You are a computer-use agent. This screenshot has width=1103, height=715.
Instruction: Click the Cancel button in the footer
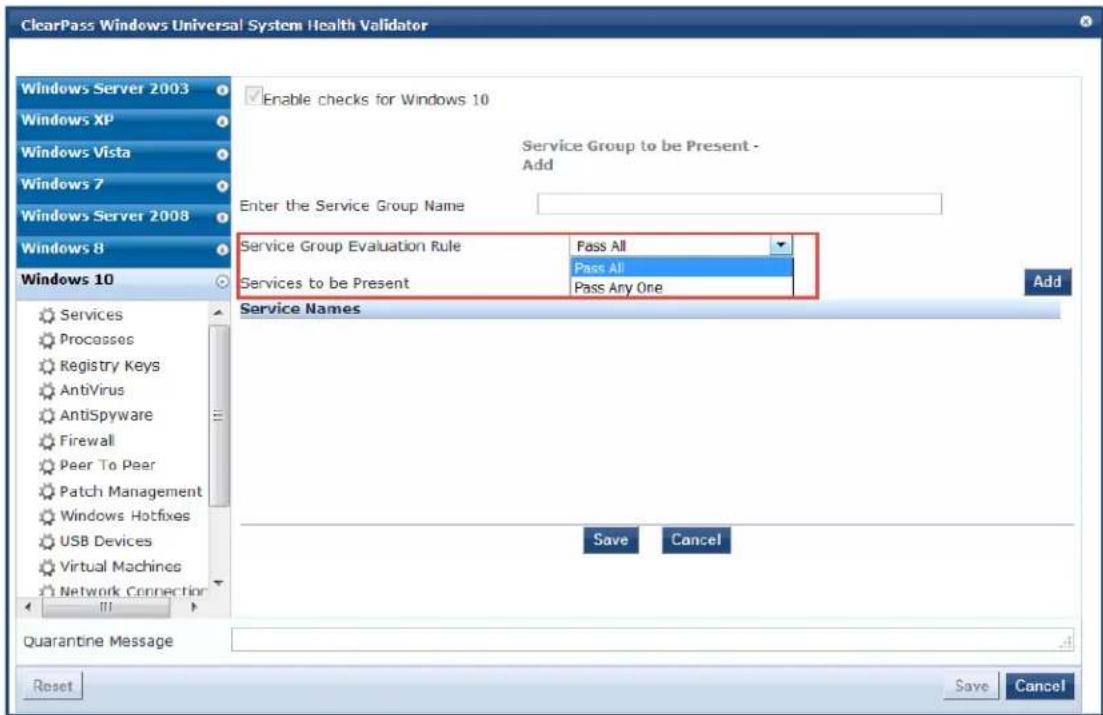point(1040,686)
